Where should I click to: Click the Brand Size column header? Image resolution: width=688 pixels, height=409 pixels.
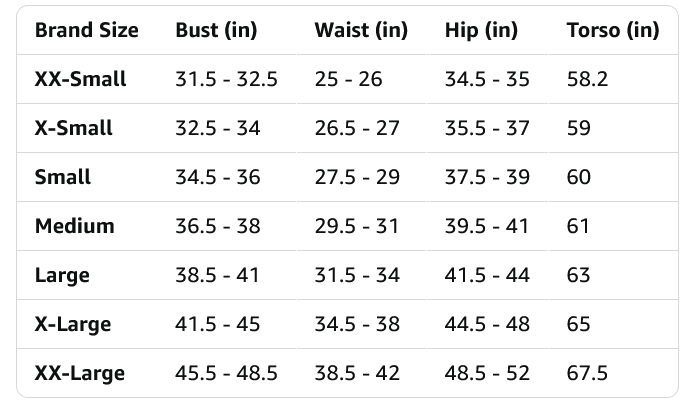pos(86,30)
